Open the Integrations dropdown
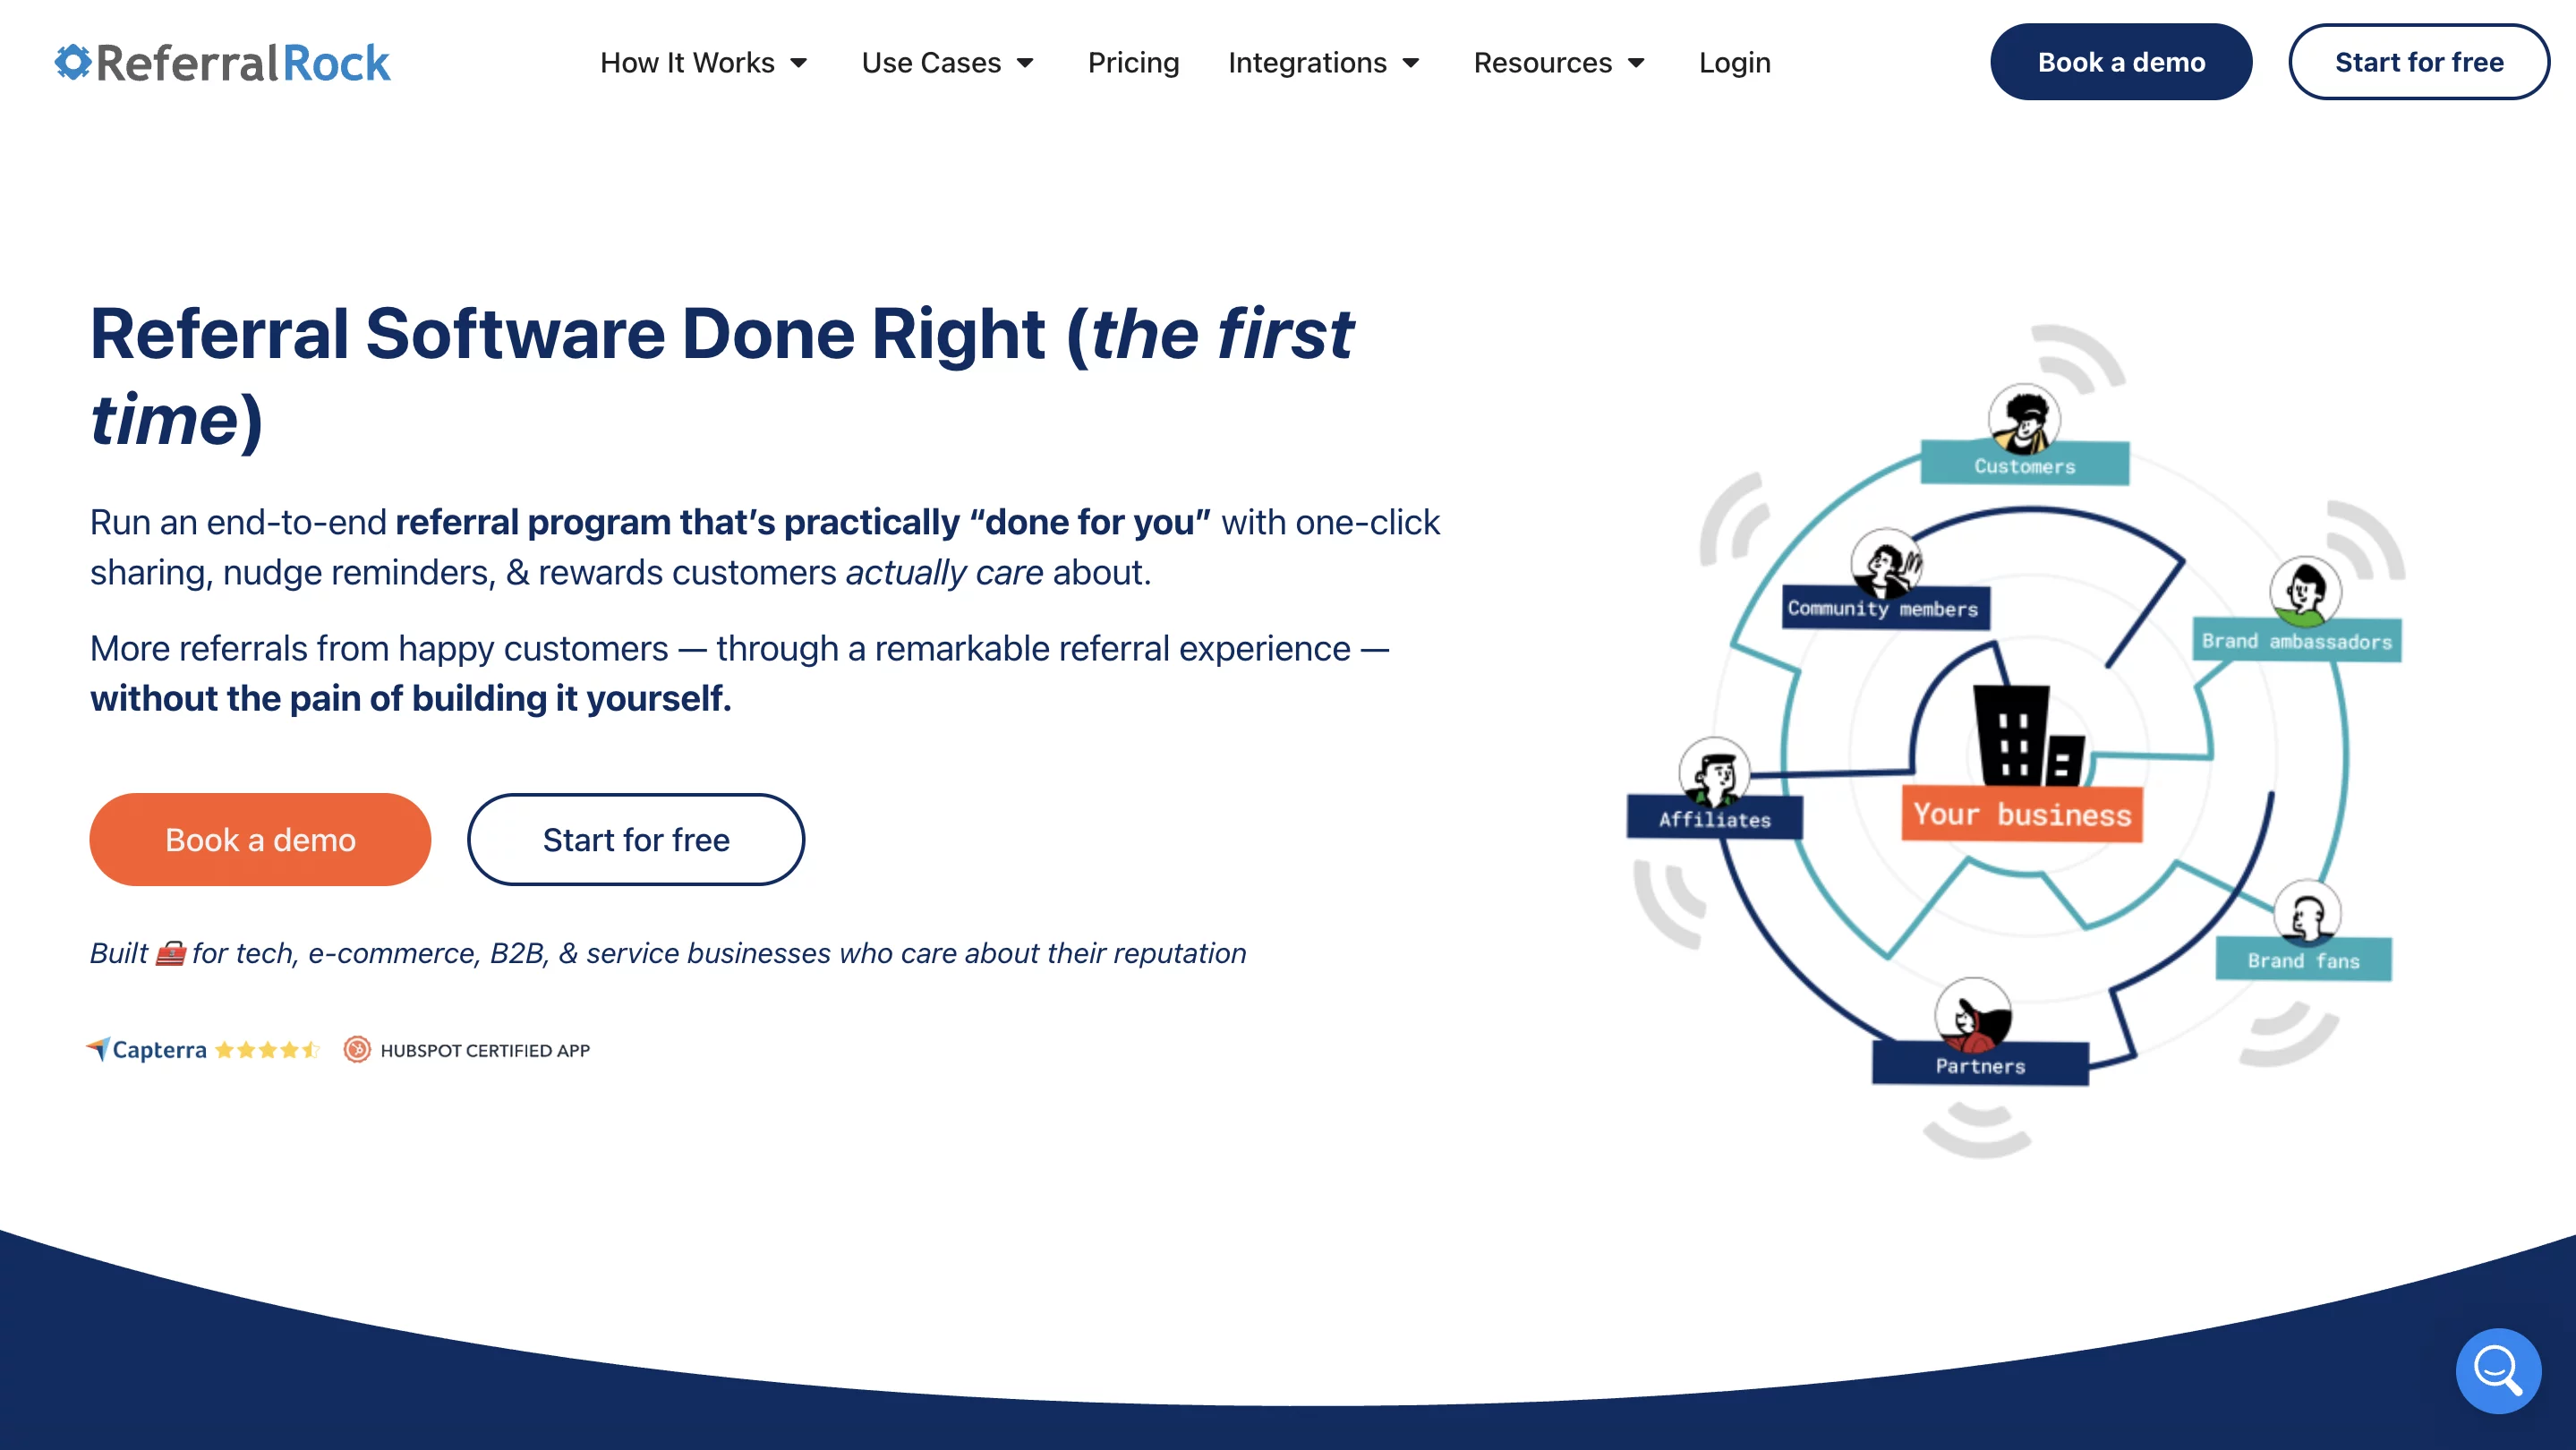The image size is (2576, 1450). coord(1323,62)
